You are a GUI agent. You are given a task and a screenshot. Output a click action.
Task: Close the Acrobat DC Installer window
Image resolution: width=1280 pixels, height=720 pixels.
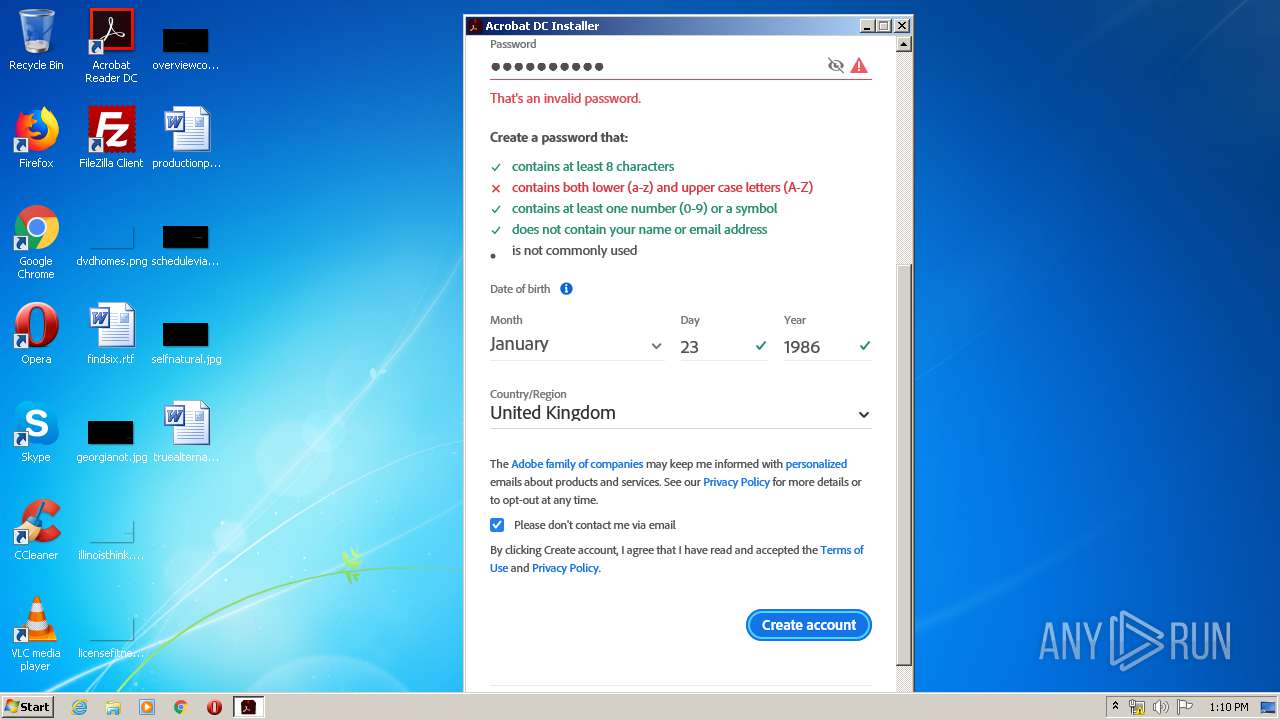[x=901, y=26]
